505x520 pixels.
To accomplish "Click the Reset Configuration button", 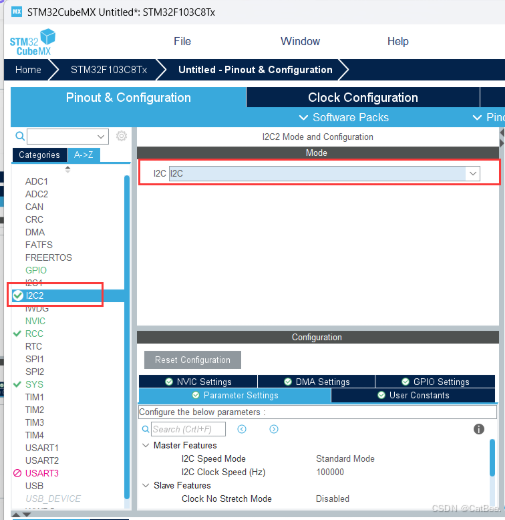I will point(192,360).
